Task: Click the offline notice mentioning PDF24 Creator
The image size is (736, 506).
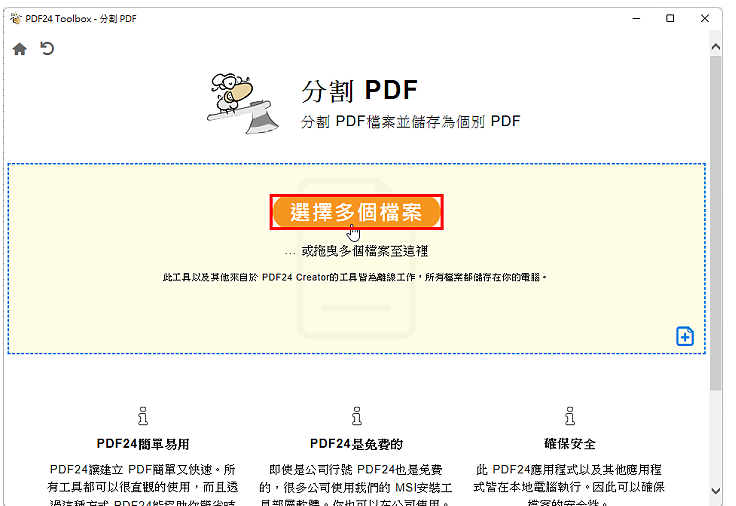Action: pyautogui.click(x=354, y=277)
